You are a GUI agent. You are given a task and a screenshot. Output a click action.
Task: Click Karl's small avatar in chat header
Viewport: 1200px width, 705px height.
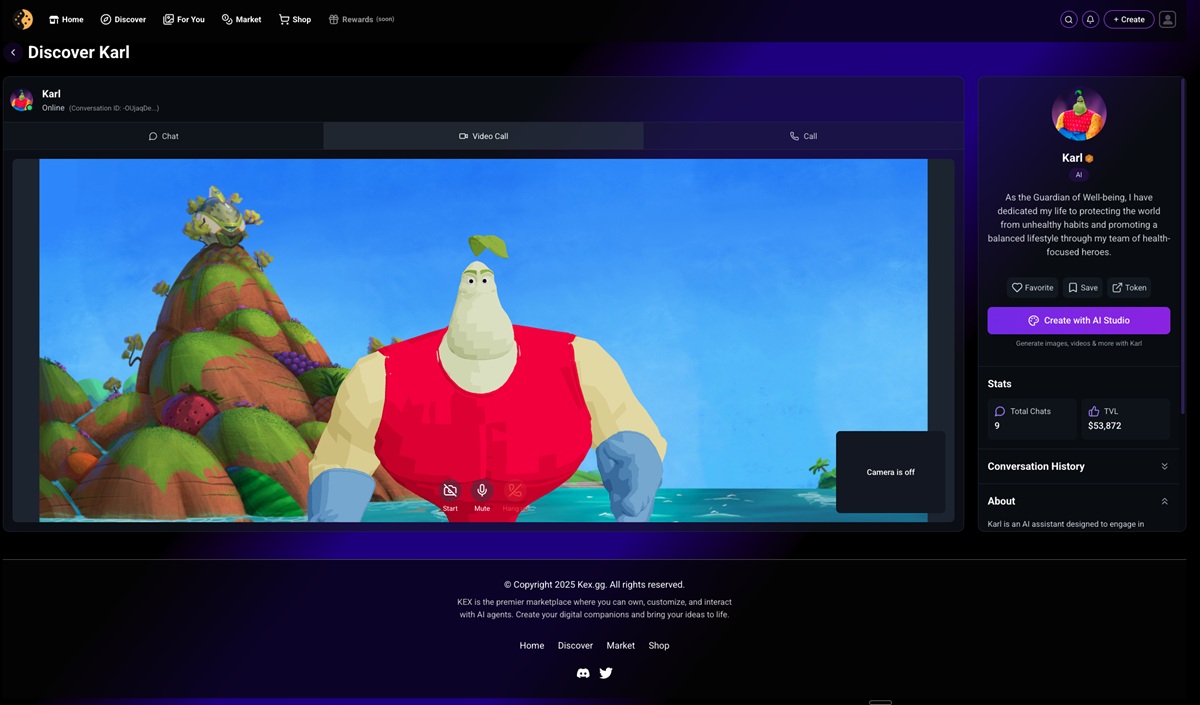[21, 100]
